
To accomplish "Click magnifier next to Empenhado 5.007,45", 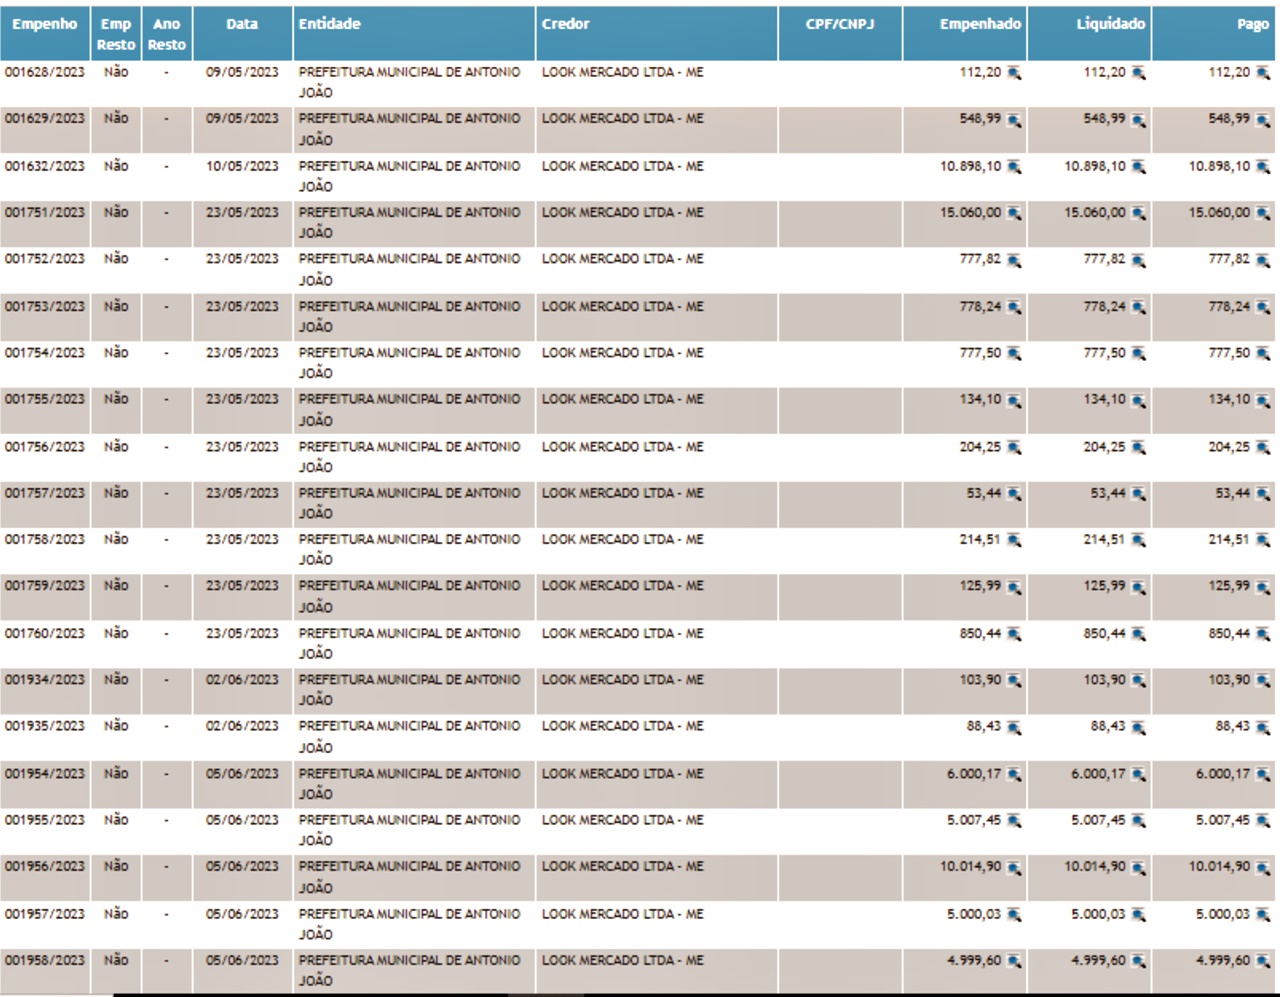I will (x=1014, y=820).
